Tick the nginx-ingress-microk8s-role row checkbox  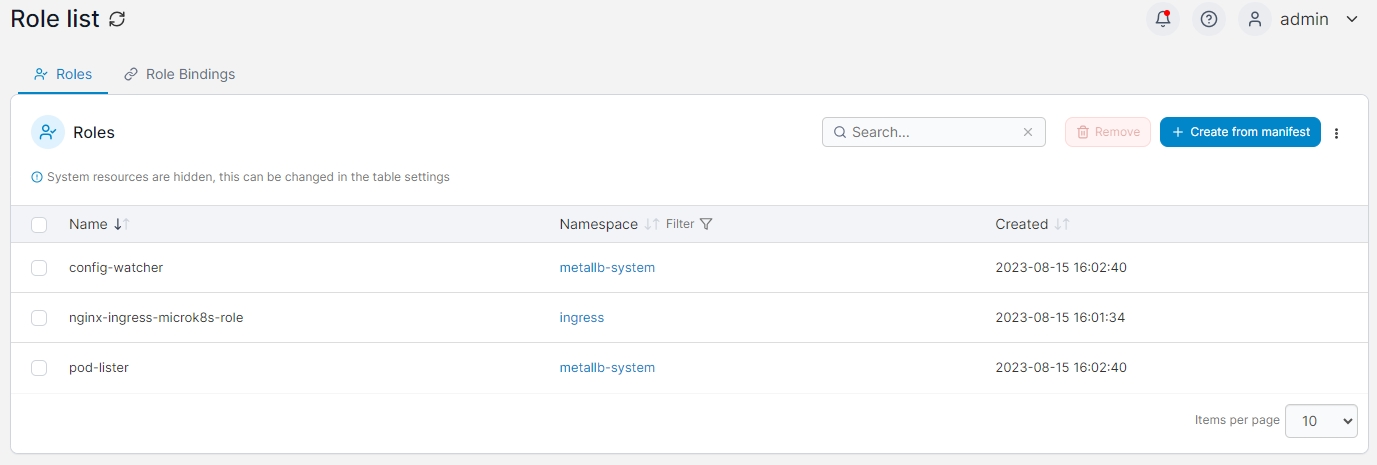click(x=39, y=318)
